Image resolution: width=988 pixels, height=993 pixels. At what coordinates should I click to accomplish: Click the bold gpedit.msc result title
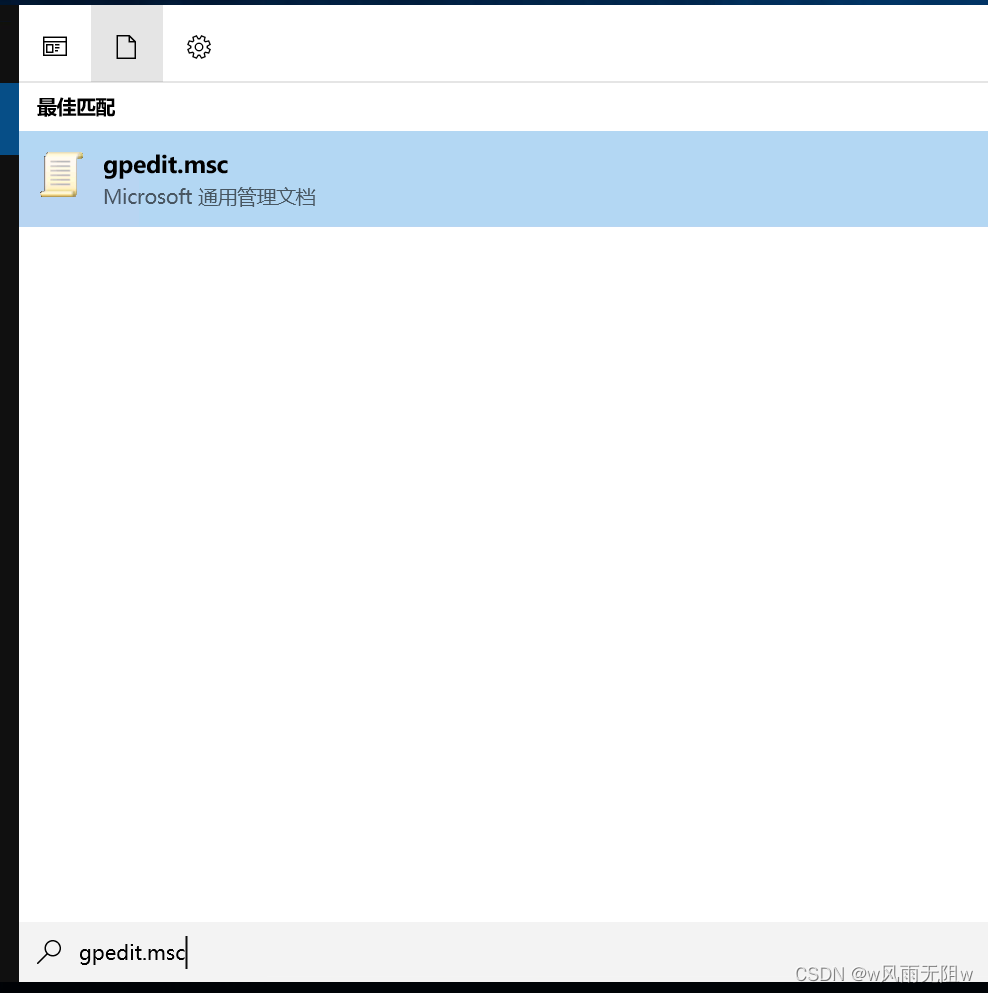tap(166, 164)
